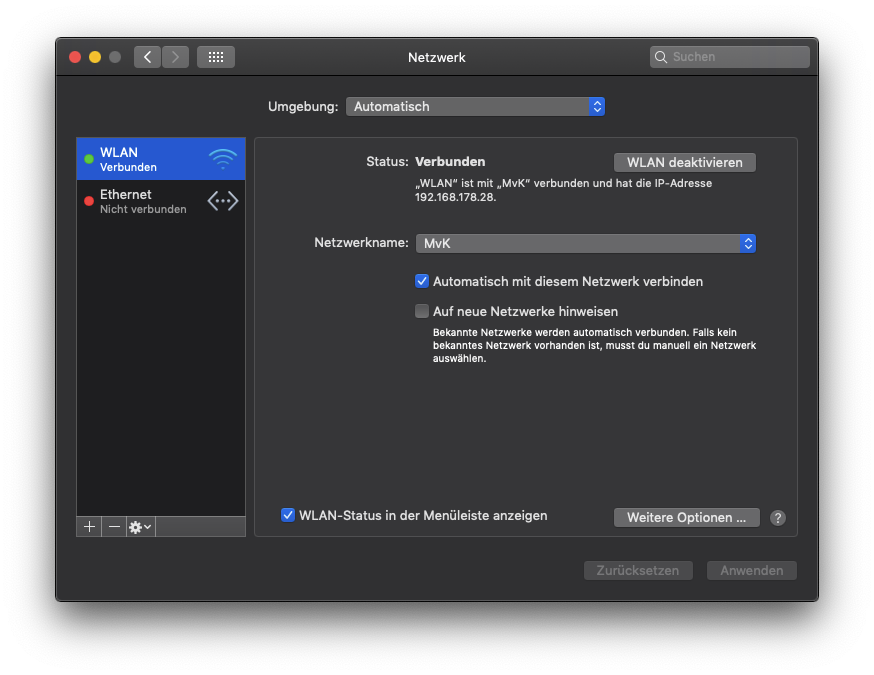
Task: Click the Anwenden button
Action: click(751, 570)
